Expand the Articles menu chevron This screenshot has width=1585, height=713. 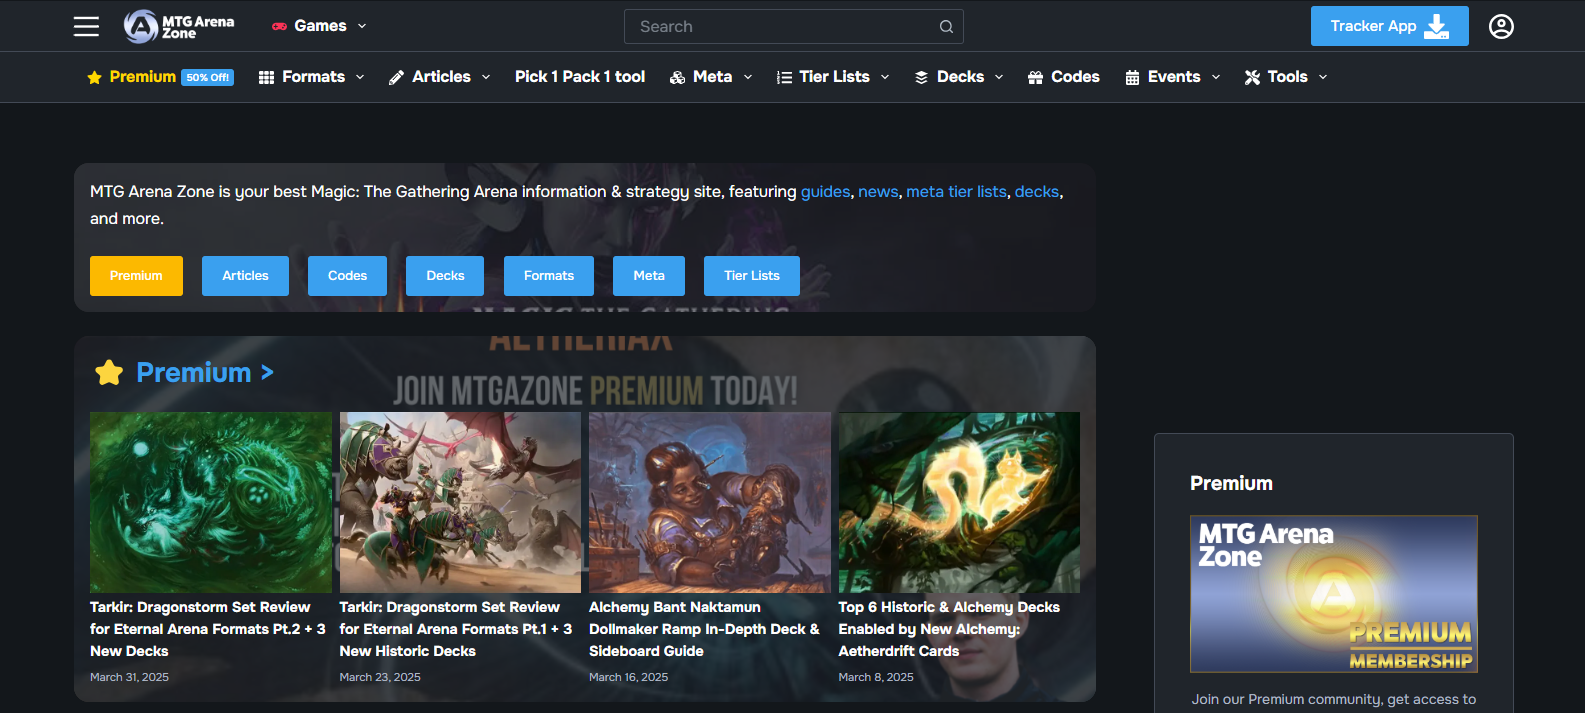486,77
